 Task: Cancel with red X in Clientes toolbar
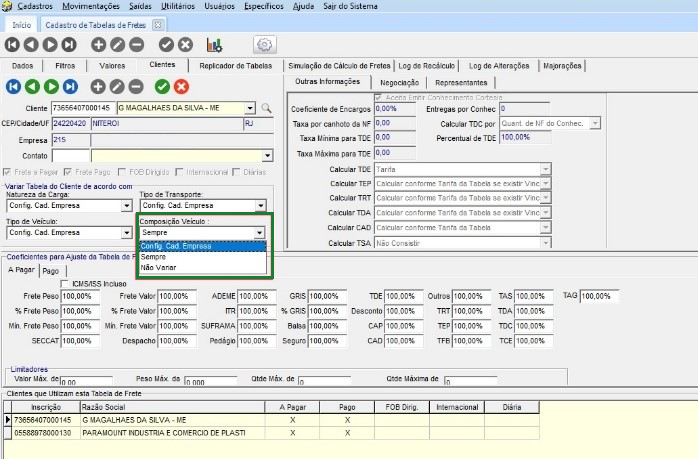[x=181, y=86]
